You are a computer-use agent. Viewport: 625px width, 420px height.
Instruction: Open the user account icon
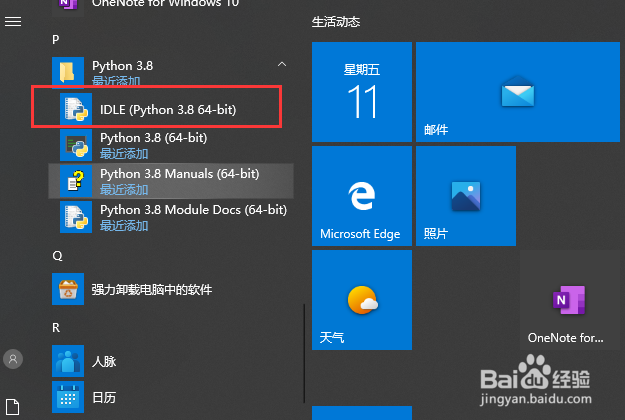coord(13,359)
